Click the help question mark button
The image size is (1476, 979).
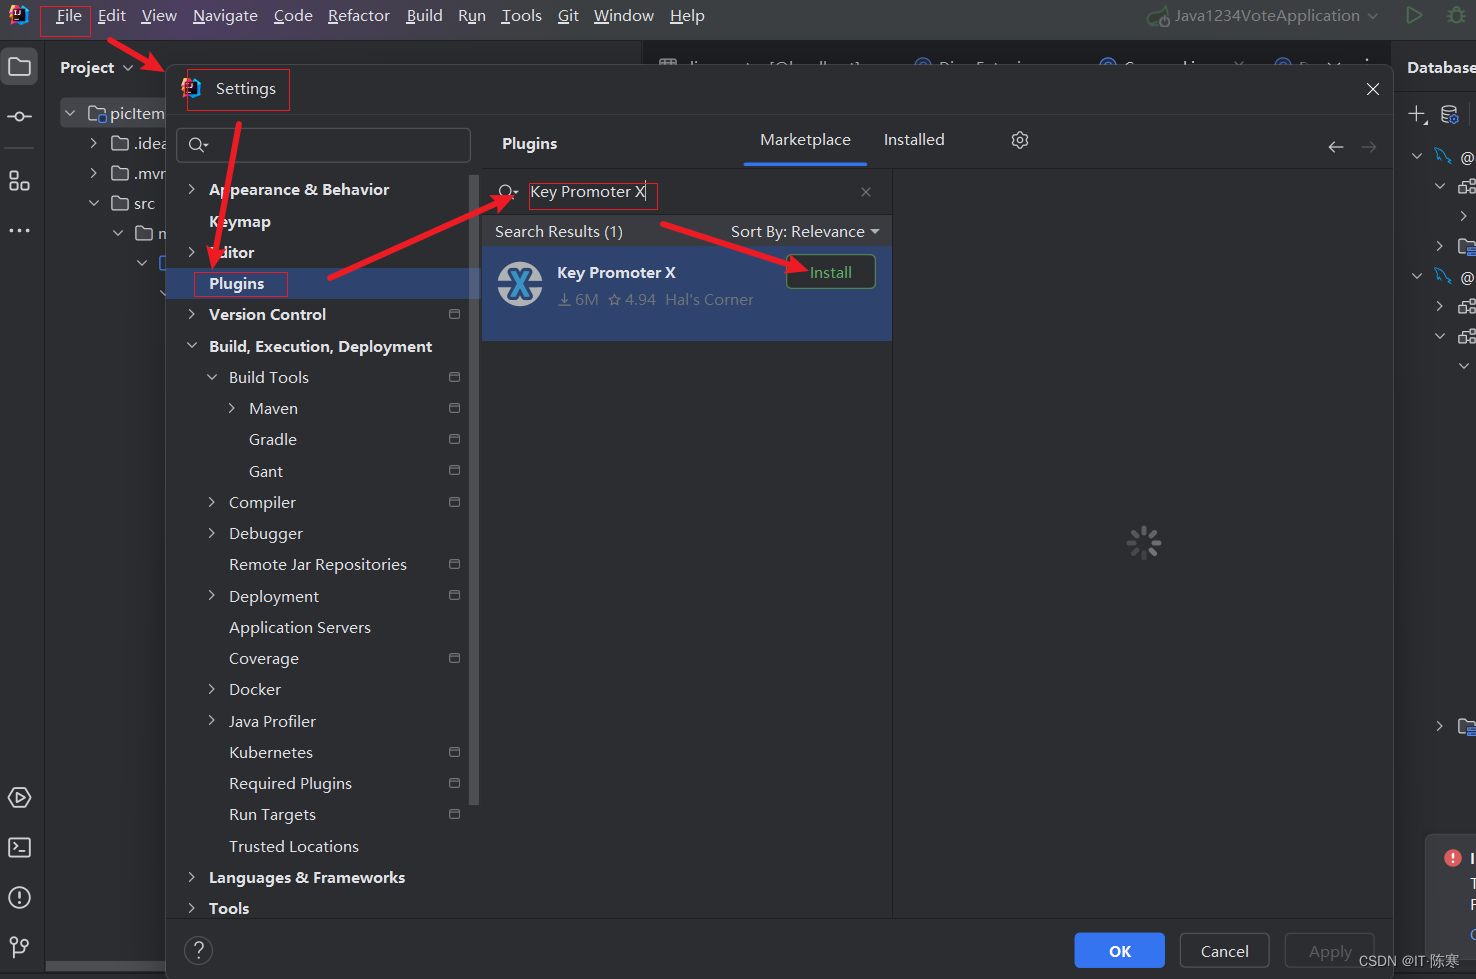pyautogui.click(x=198, y=950)
